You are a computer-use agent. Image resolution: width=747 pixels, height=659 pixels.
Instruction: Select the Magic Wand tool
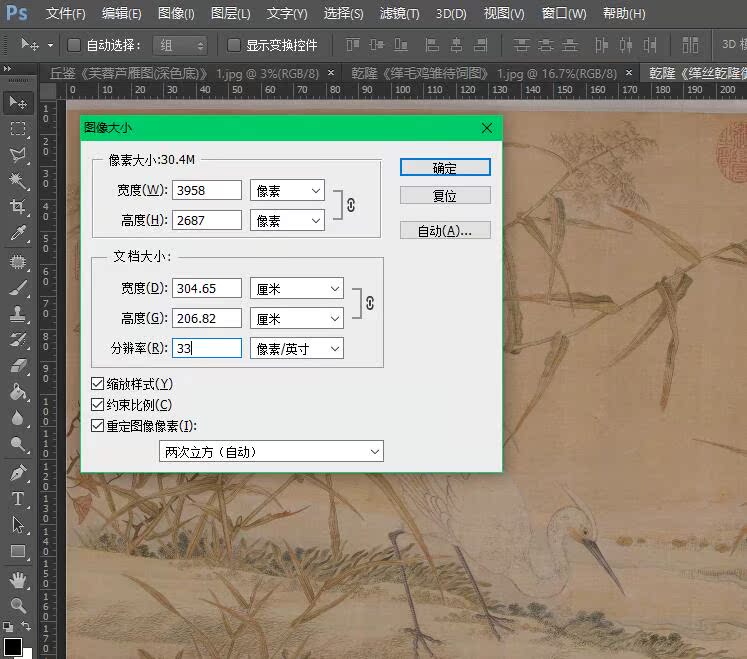click(x=18, y=181)
